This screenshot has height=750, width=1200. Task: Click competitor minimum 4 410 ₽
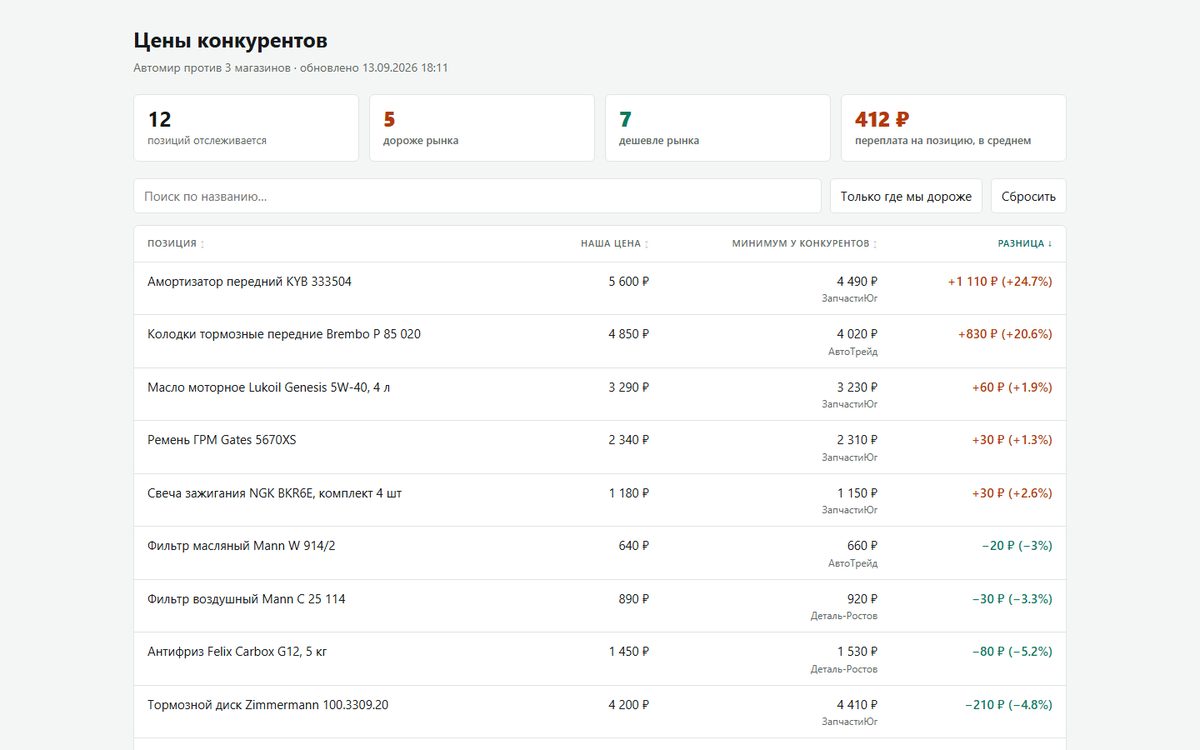(857, 705)
